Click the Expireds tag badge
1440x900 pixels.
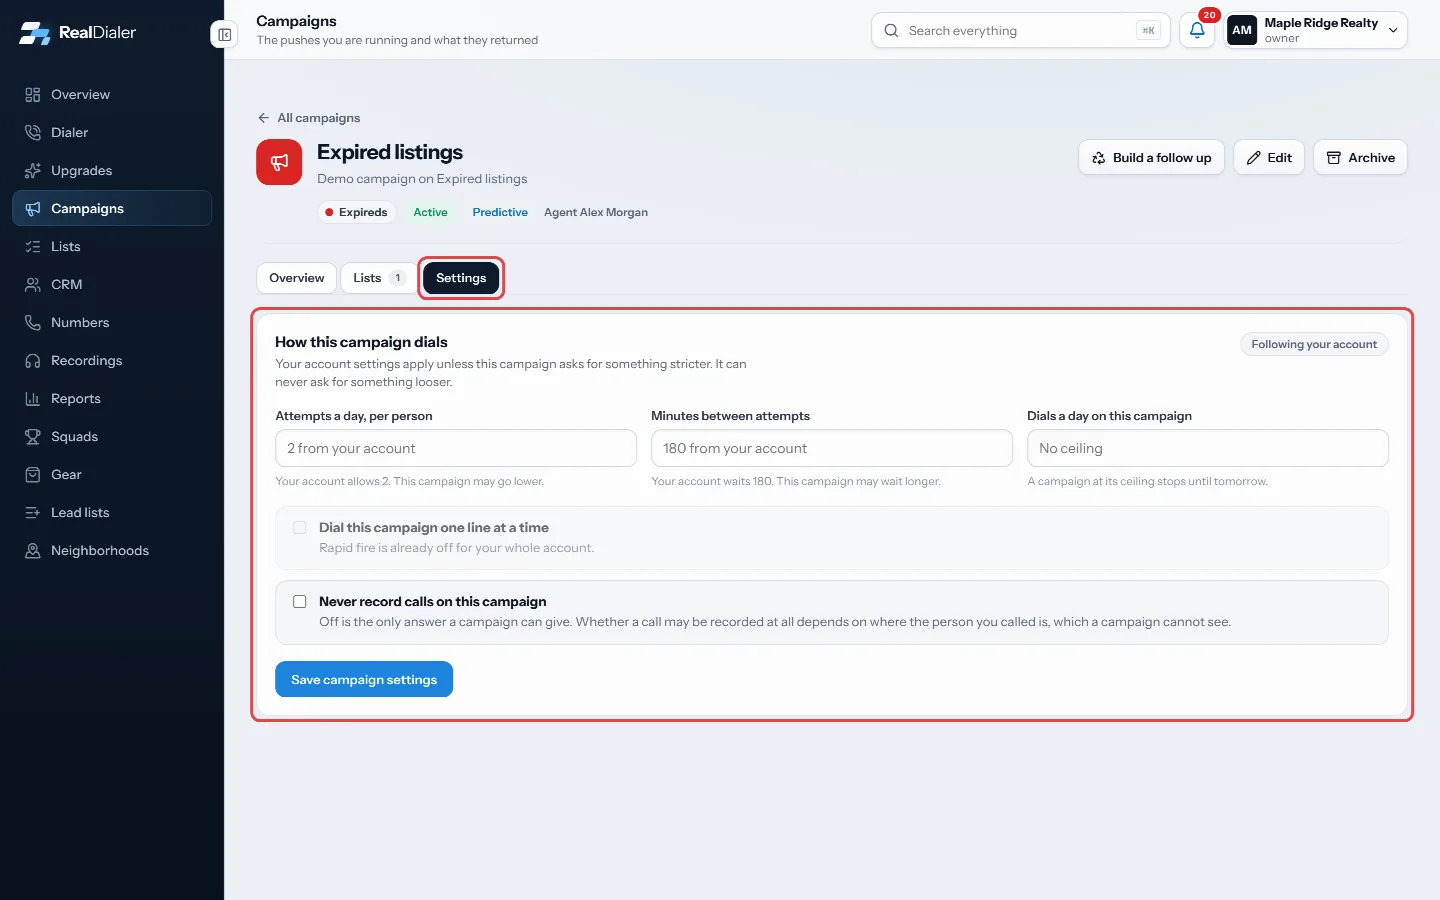[357, 212]
